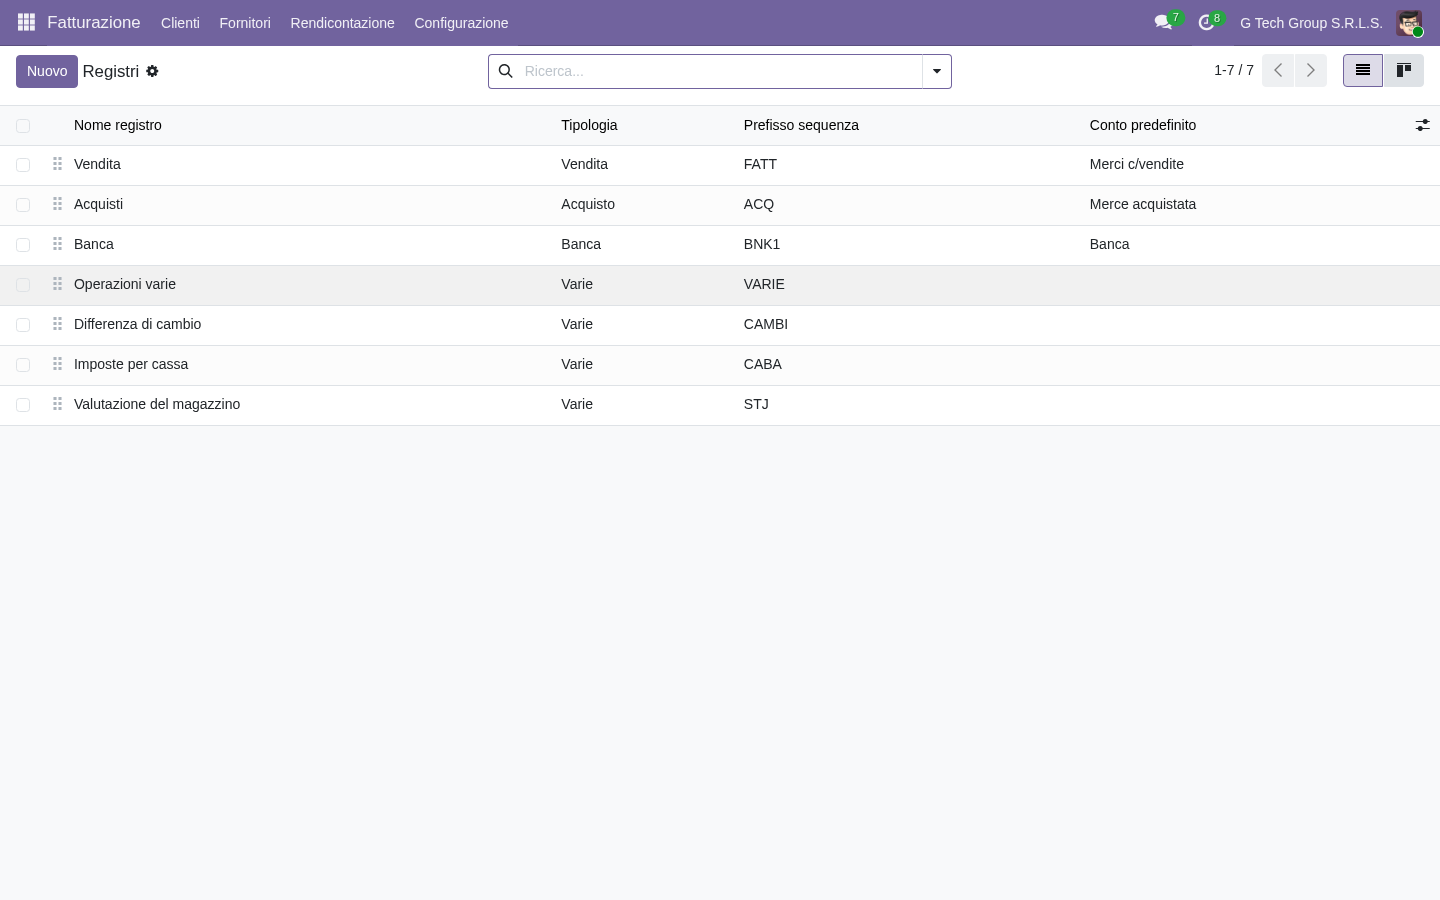Click the 1-7 / 7 pager counter
Screen dimensions: 1440x900
point(1234,70)
